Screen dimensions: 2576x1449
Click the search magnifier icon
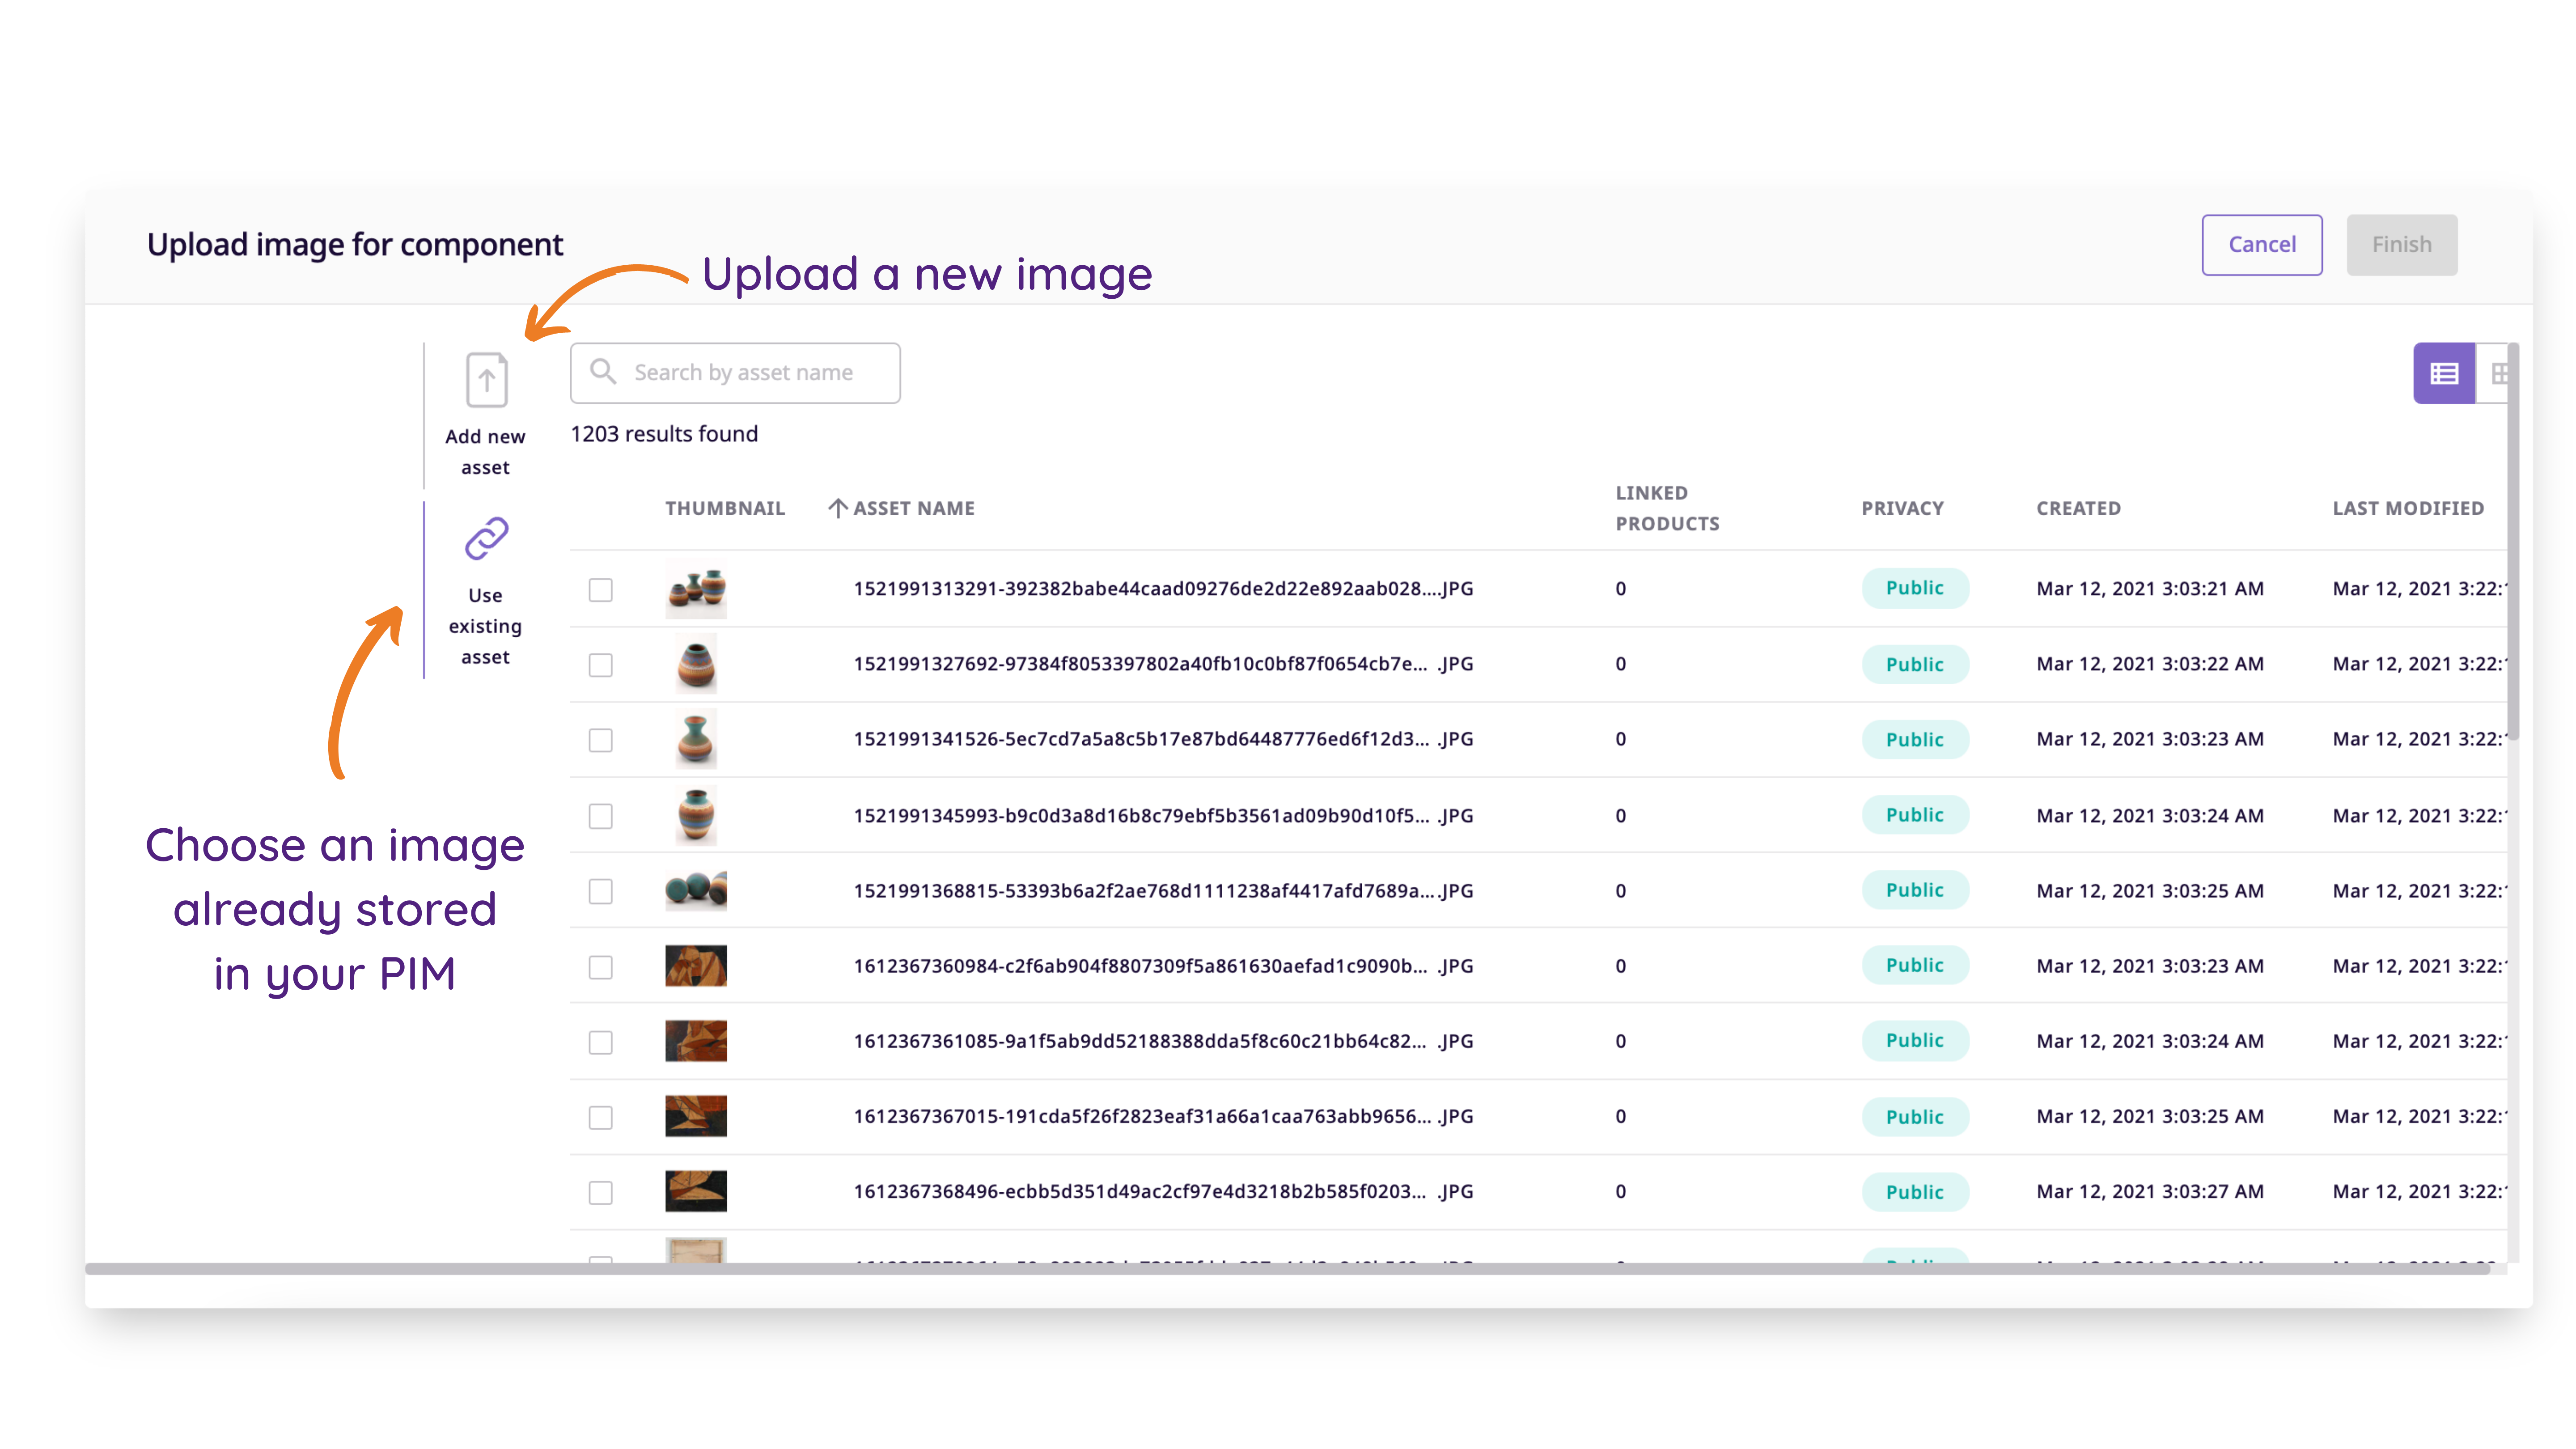(603, 372)
